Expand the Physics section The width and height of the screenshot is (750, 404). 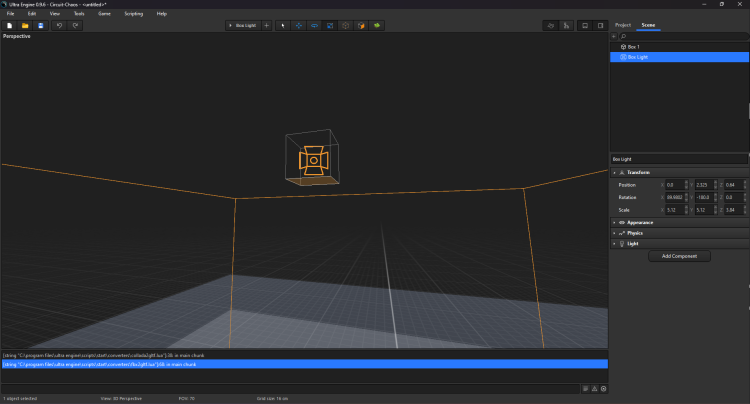634,233
